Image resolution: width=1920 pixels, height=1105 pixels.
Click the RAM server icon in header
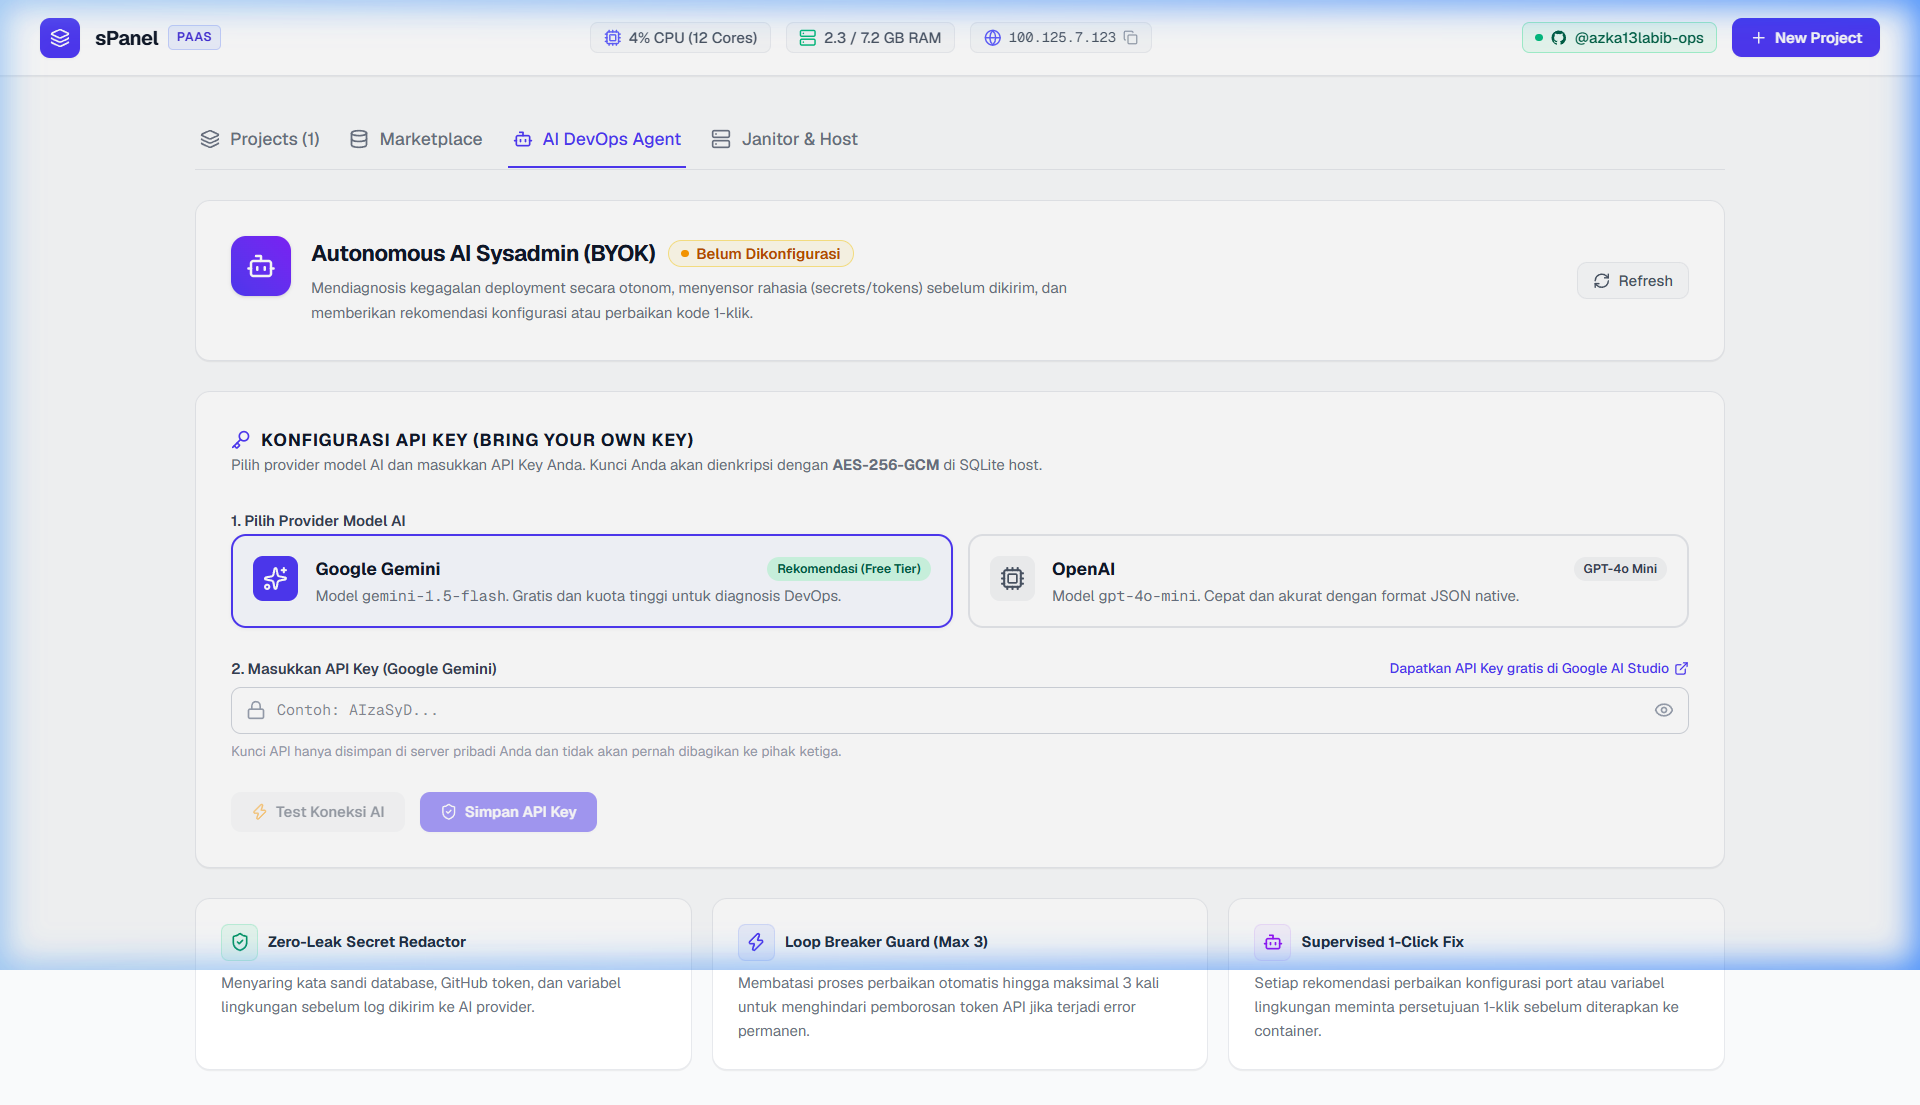coord(807,38)
